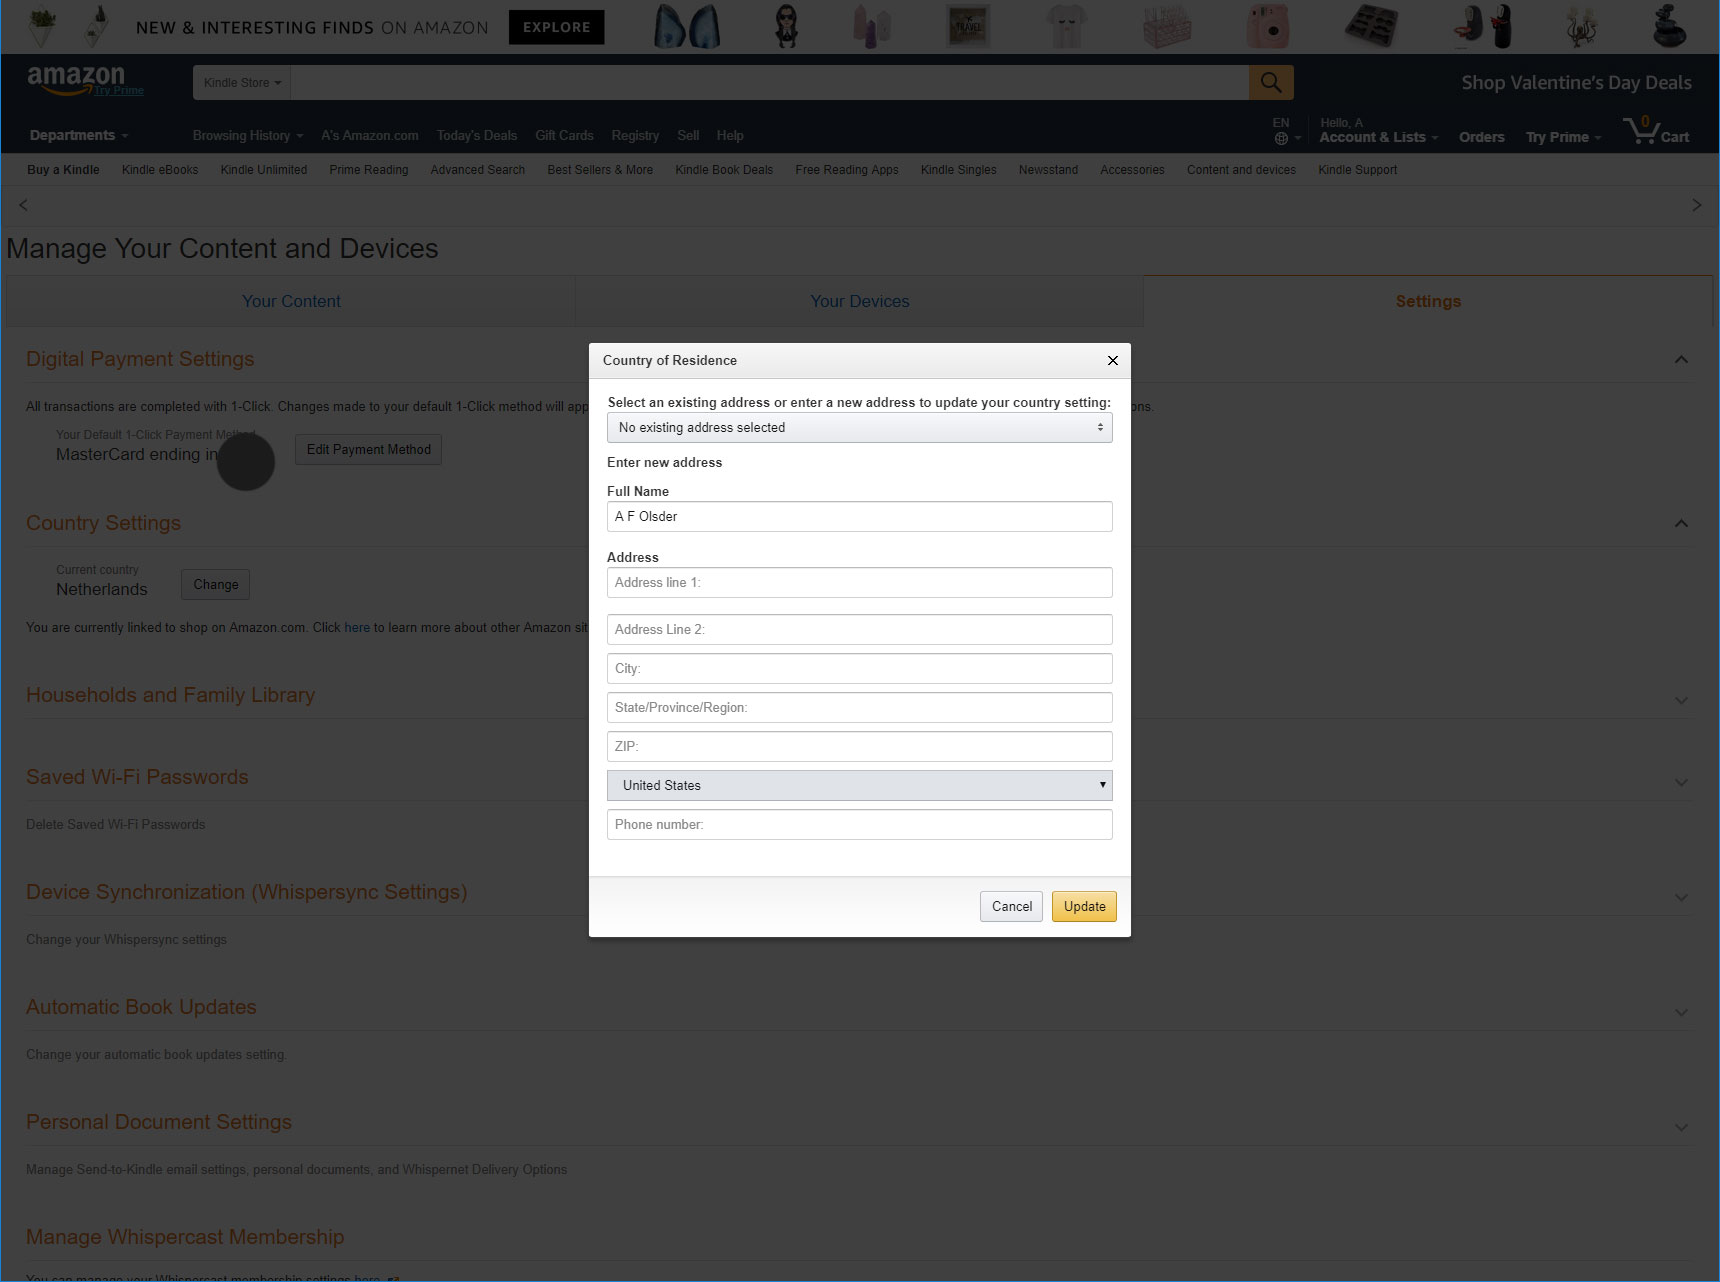Open the Kindle Store search category dropdown
This screenshot has height=1282, width=1720.
242,82
